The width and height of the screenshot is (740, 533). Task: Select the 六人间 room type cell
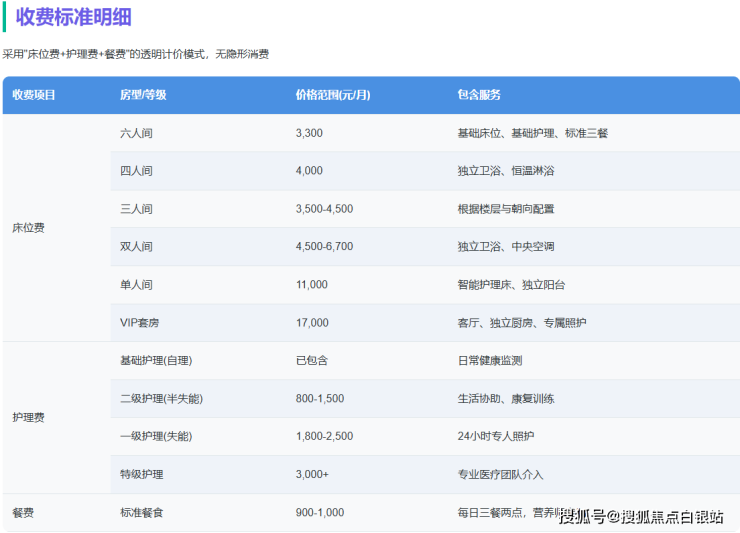[136, 133]
